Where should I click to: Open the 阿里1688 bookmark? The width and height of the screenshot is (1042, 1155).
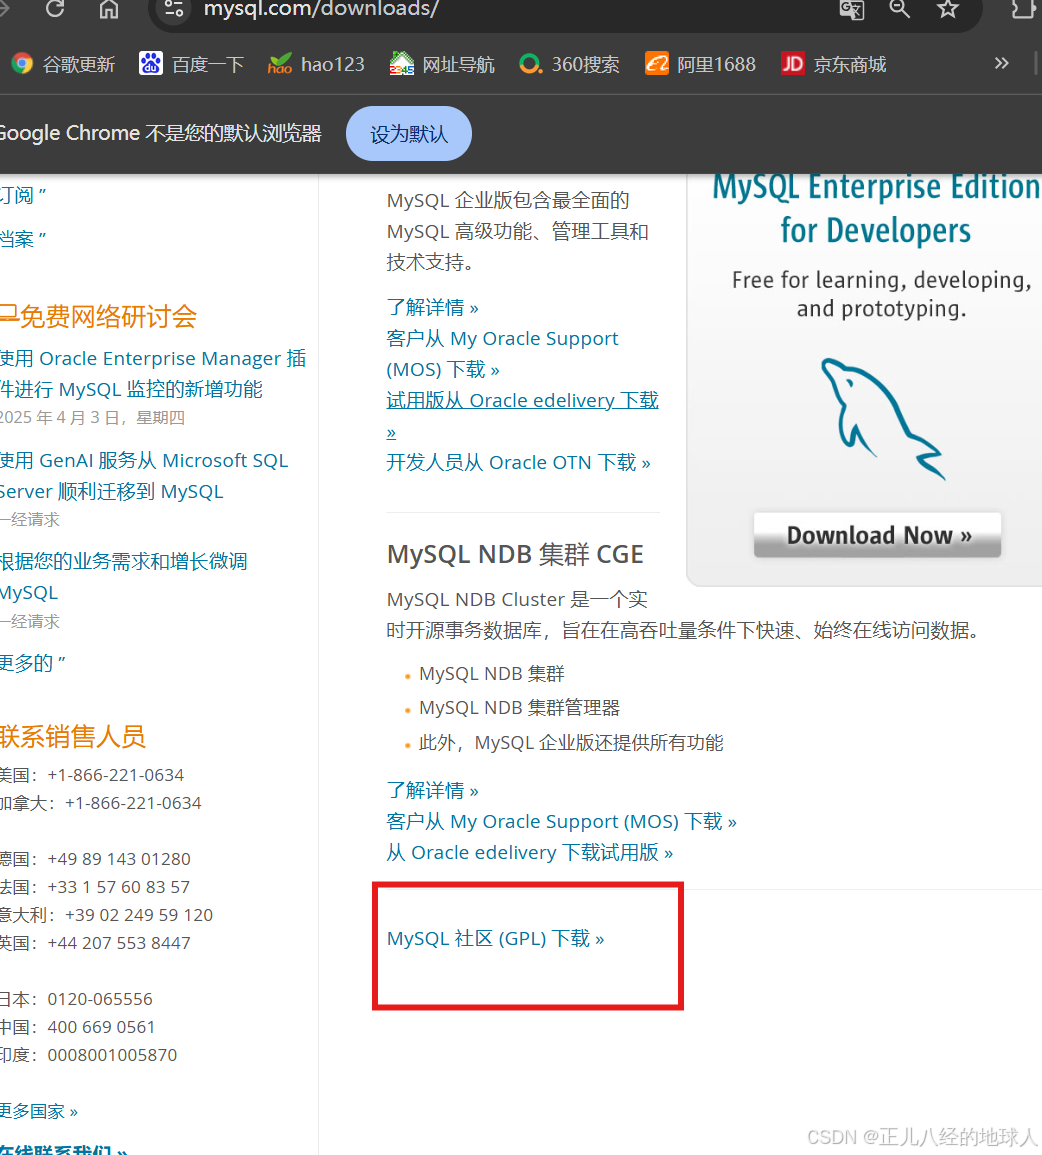[700, 65]
